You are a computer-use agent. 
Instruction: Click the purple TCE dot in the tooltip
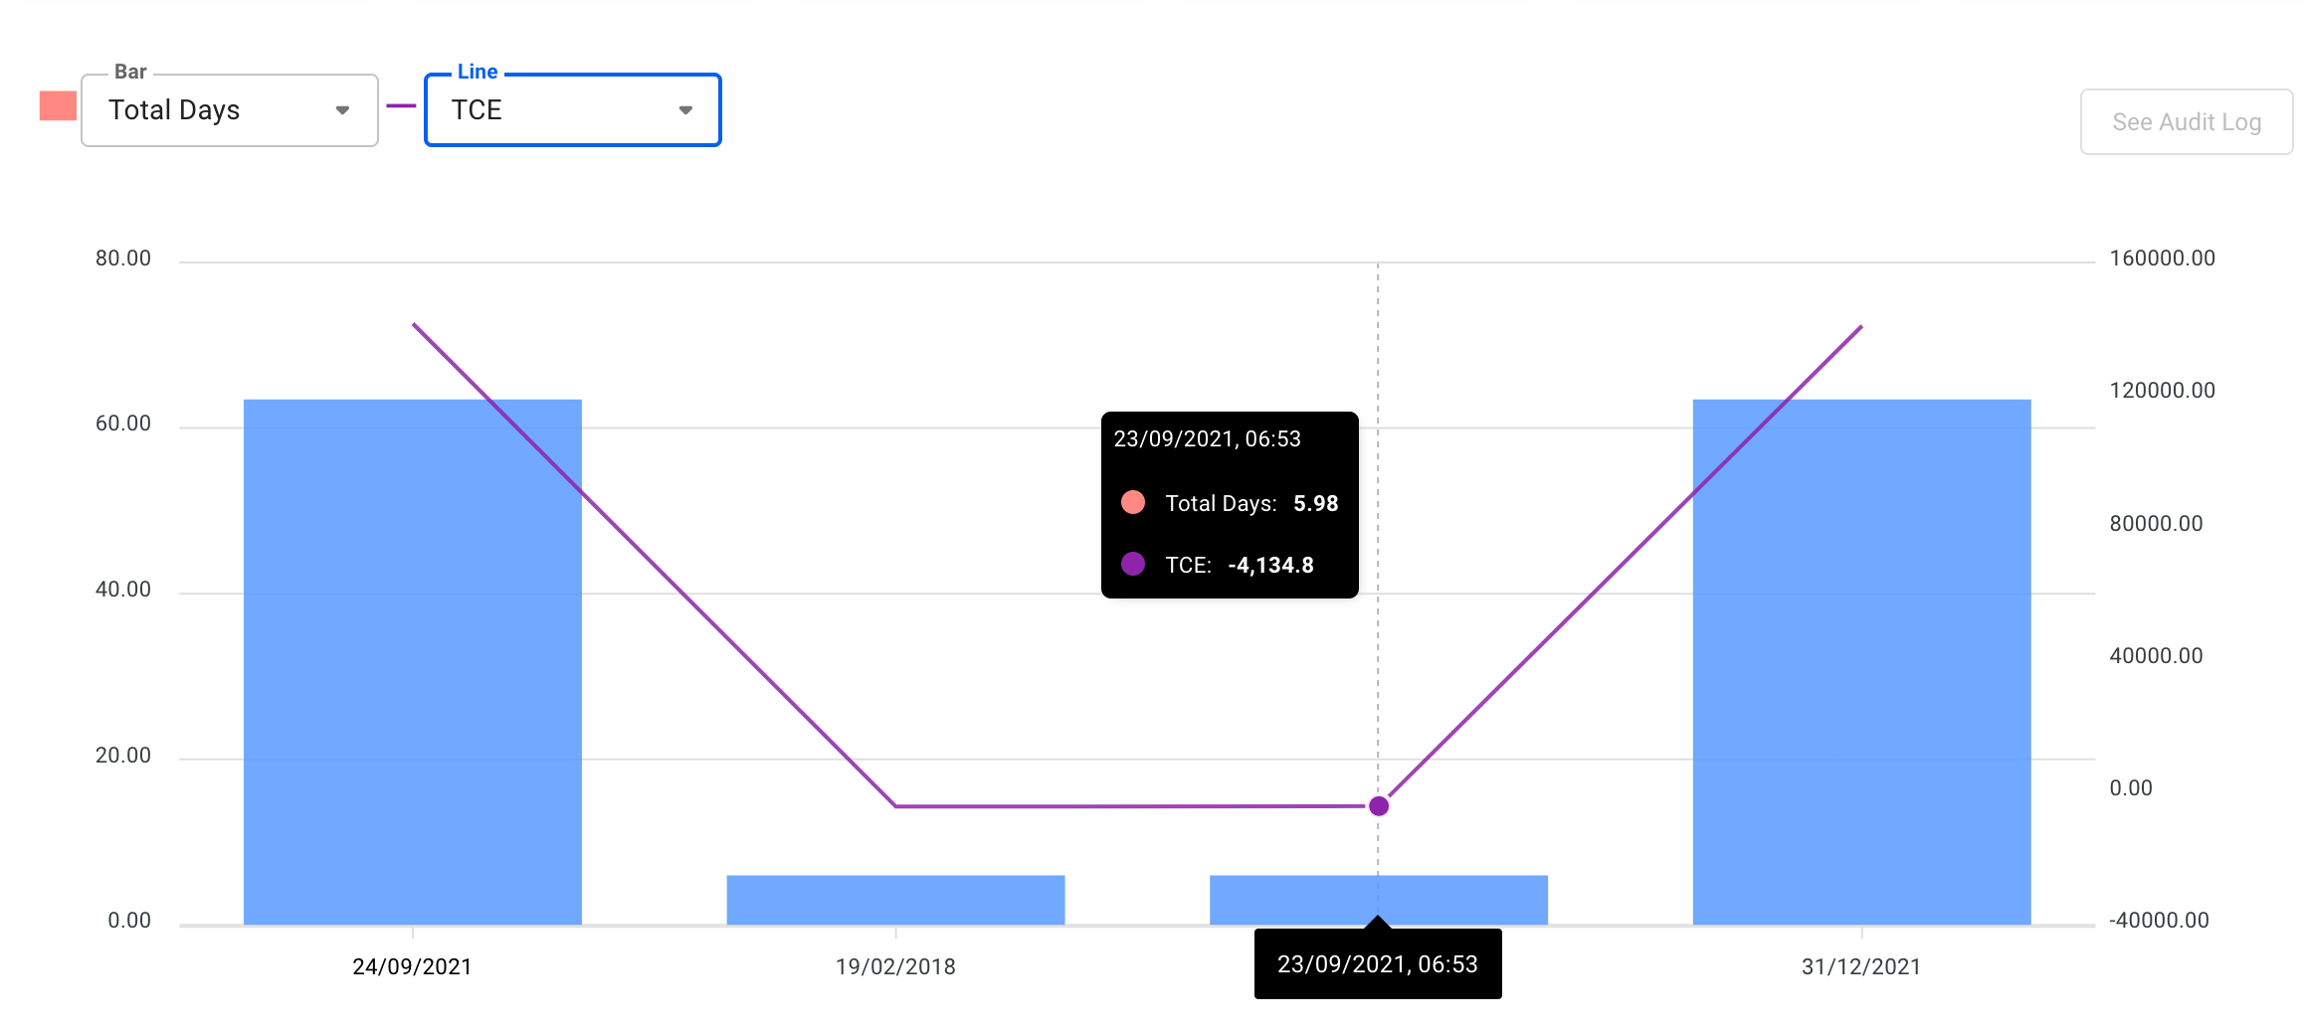1132,564
